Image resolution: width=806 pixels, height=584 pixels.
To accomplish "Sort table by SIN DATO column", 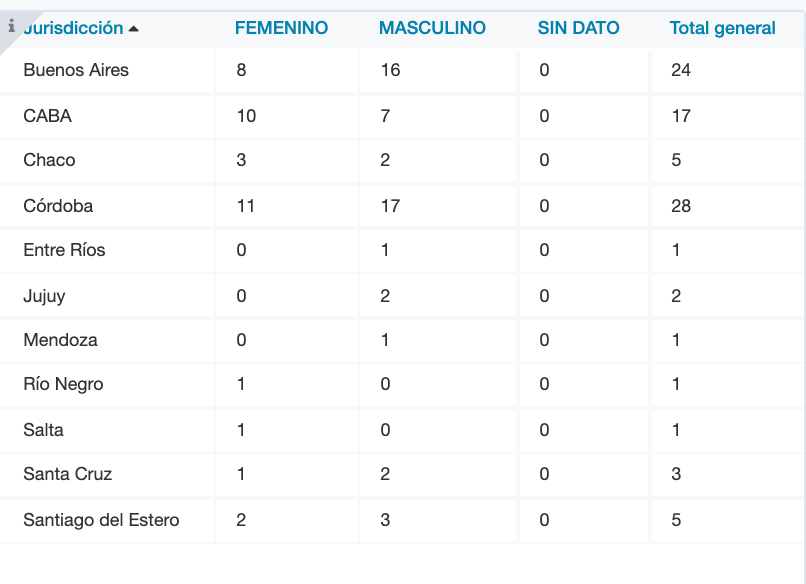I will click(578, 28).
